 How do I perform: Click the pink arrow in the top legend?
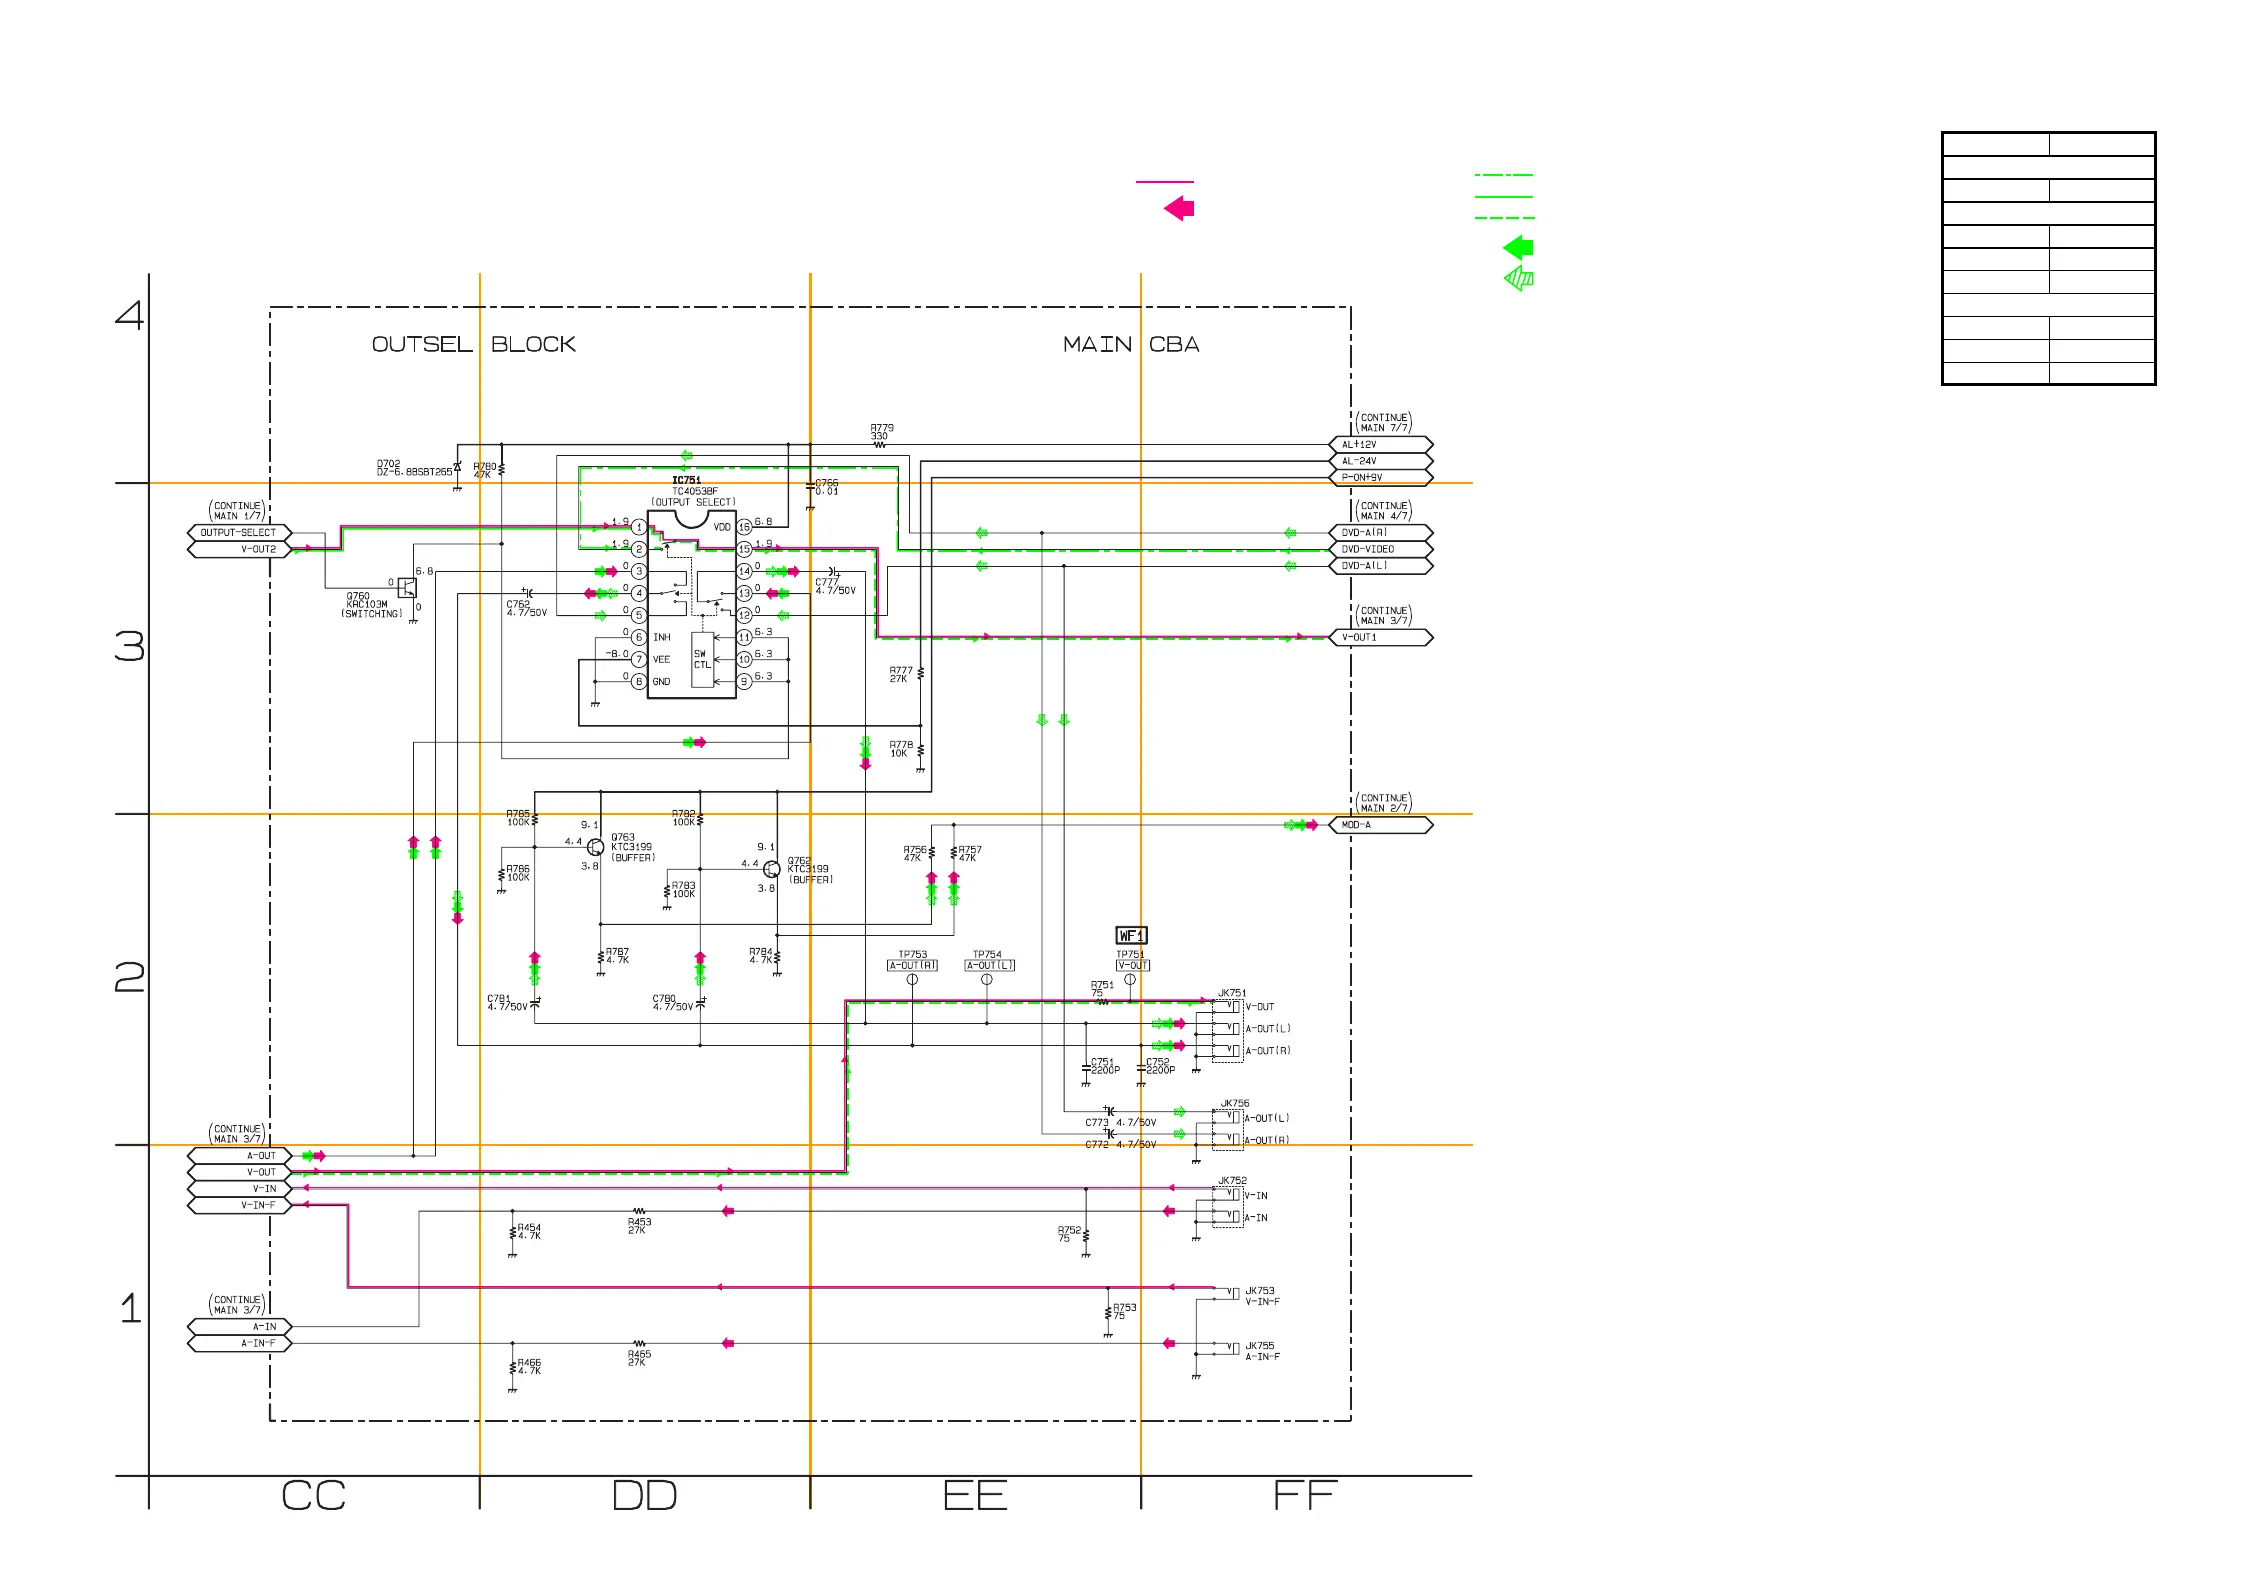(1179, 208)
